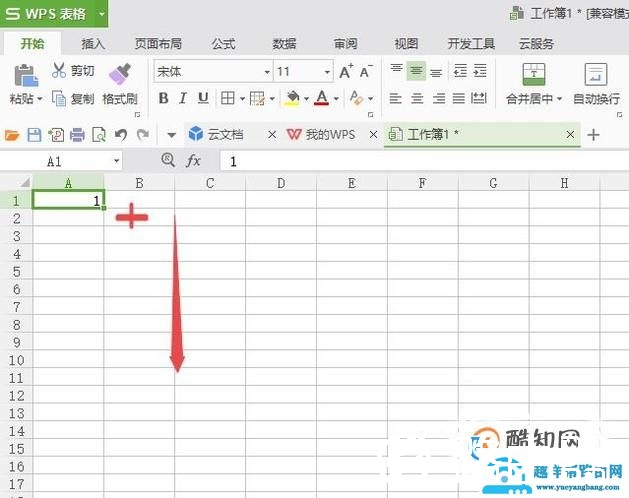Open 云文档 document tab
629x498 pixels.
click(x=225, y=134)
